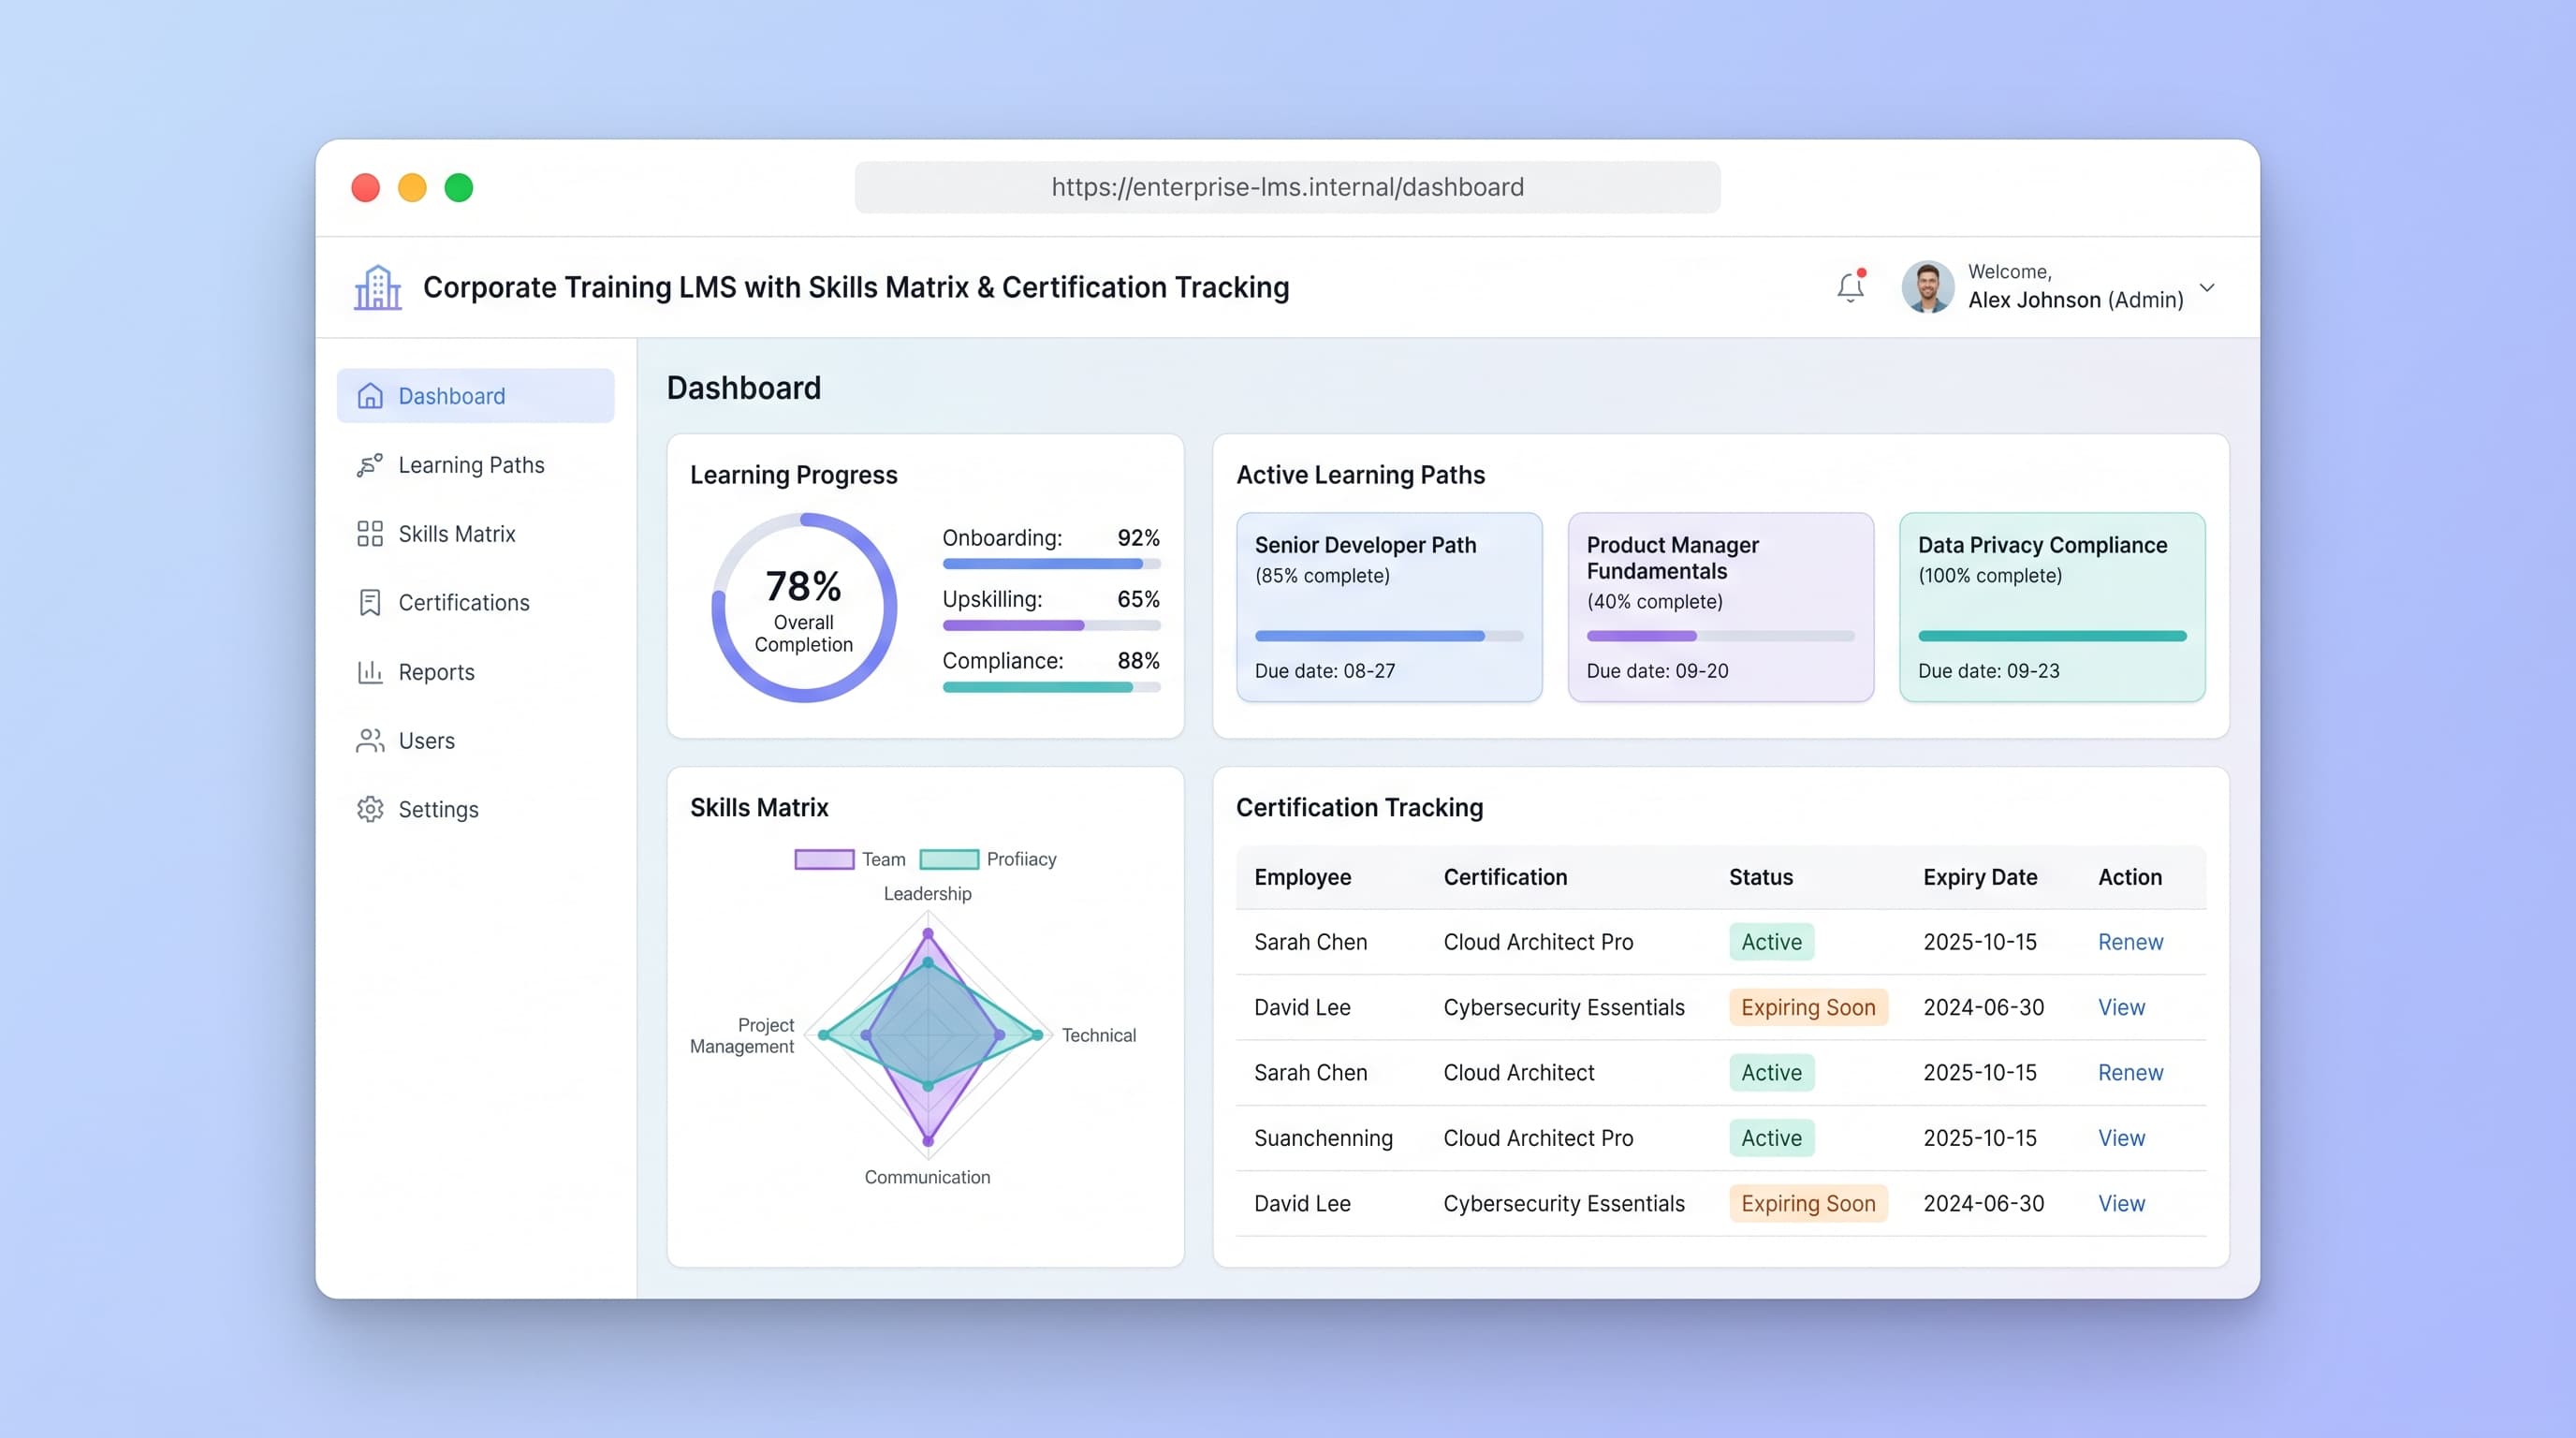2576x1438 pixels.
Task: Click View in first David Lee row
Action: [2121, 1007]
